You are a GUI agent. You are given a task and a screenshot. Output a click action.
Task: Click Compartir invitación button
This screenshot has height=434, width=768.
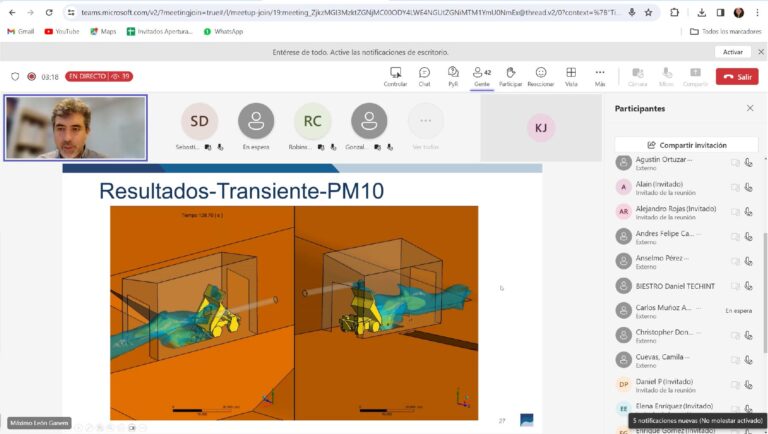pyautogui.click(x=686, y=145)
